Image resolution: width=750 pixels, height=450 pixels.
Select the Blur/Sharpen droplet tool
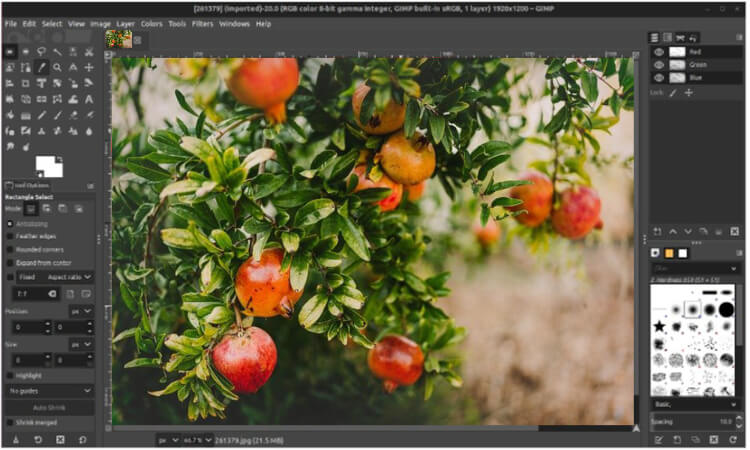click(x=89, y=131)
